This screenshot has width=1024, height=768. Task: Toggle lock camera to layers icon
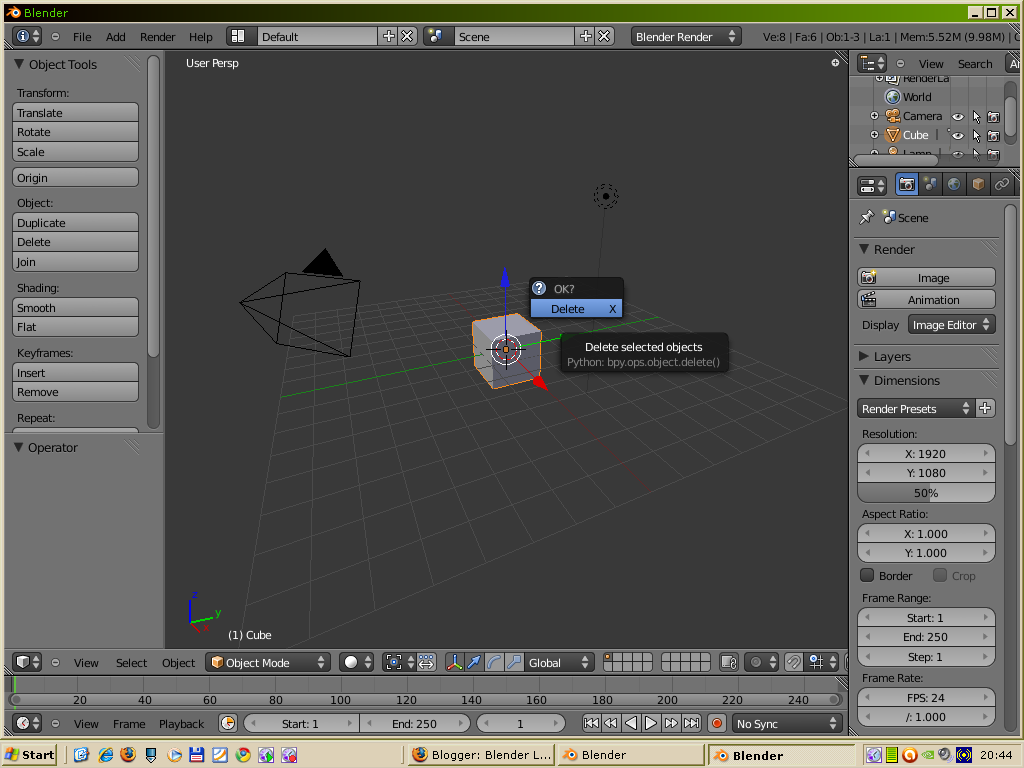pos(729,662)
